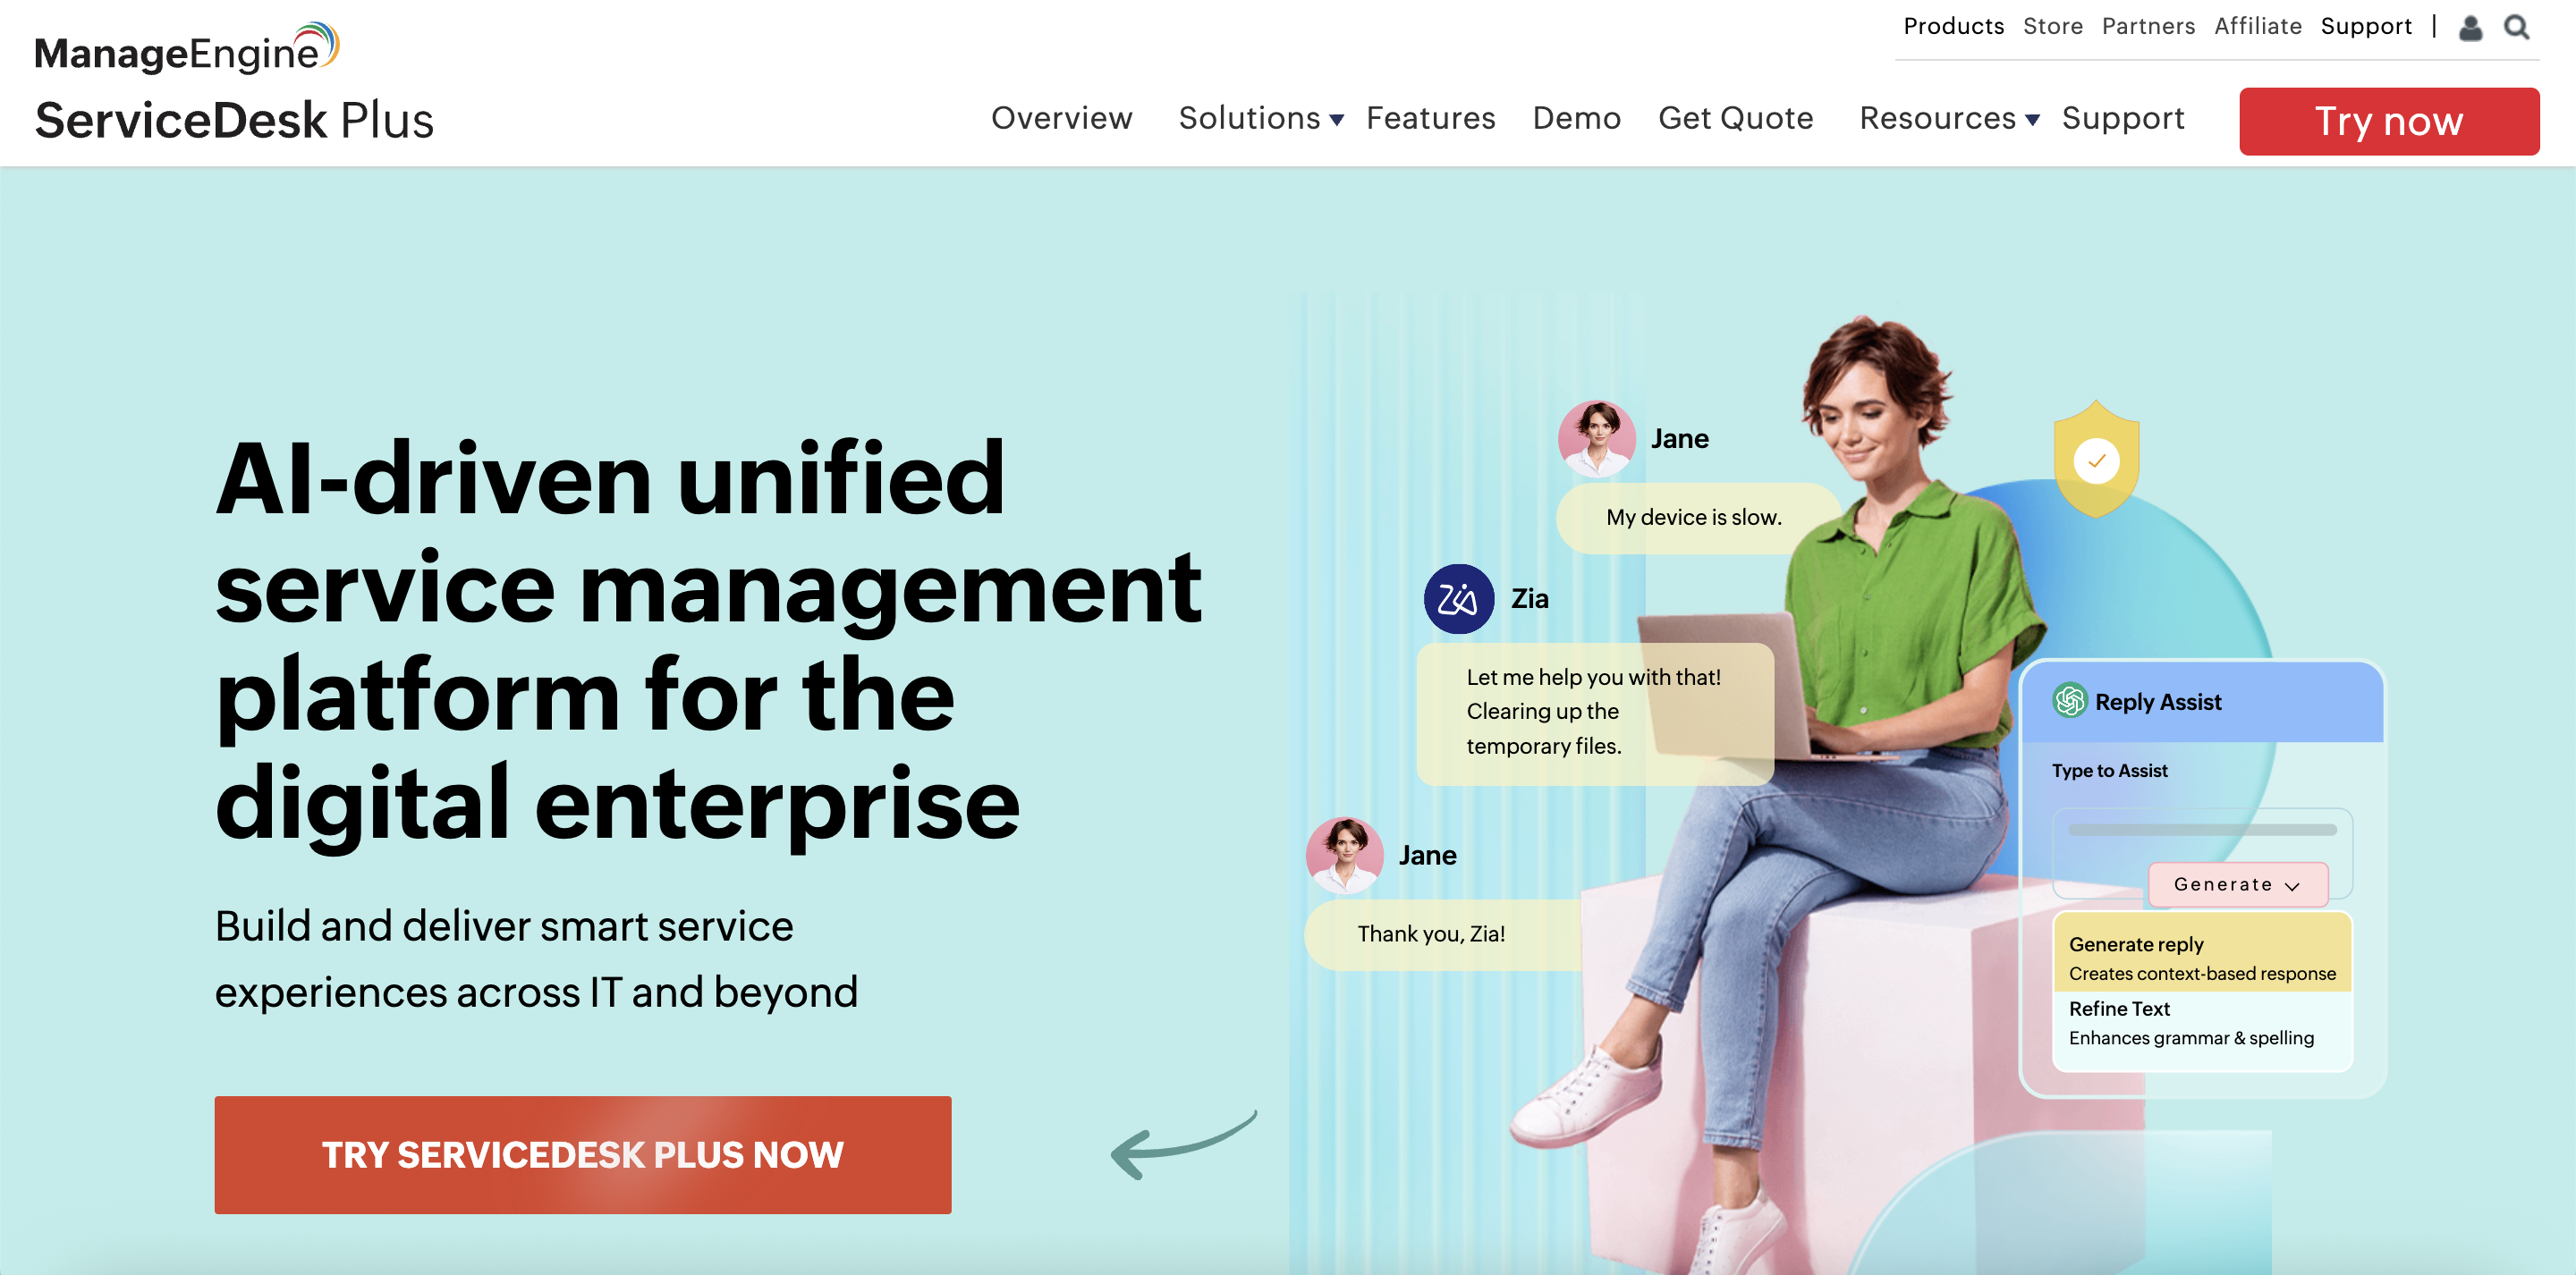Go to the Overview tab

click(x=1062, y=118)
